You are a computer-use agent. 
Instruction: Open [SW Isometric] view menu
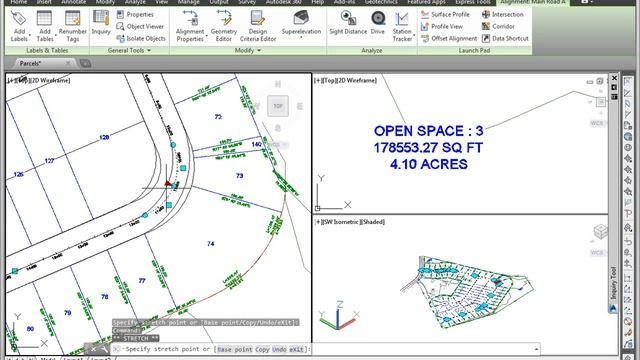coord(342,222)
